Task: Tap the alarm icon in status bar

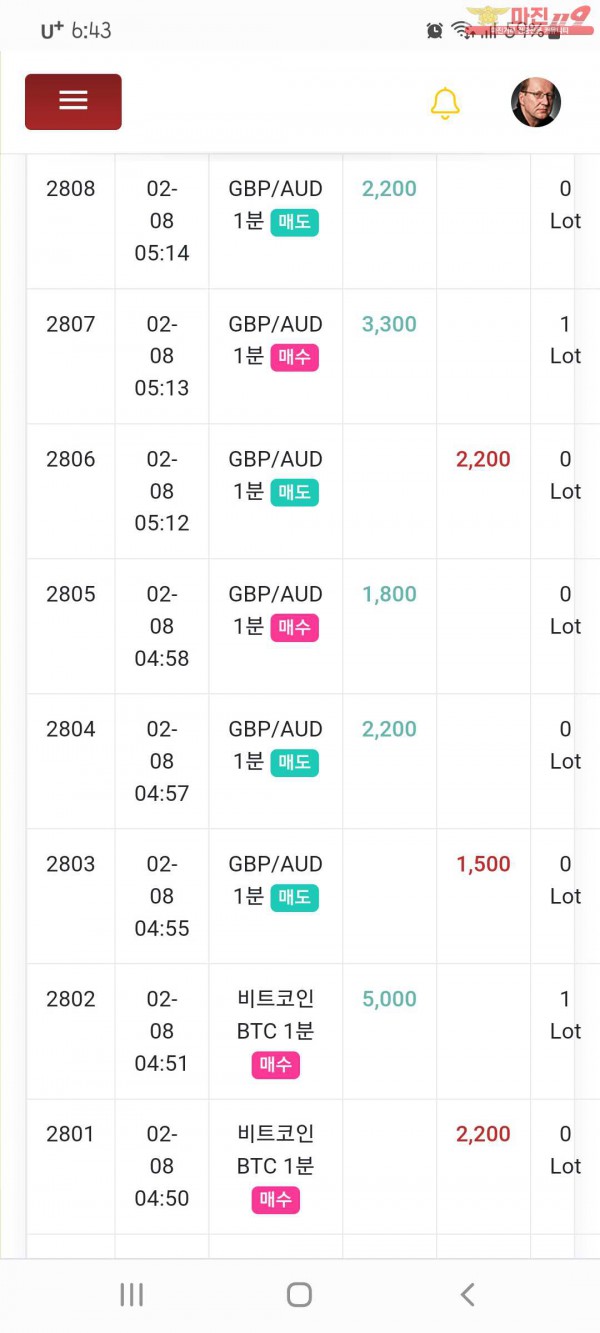Action: (434, 30)
